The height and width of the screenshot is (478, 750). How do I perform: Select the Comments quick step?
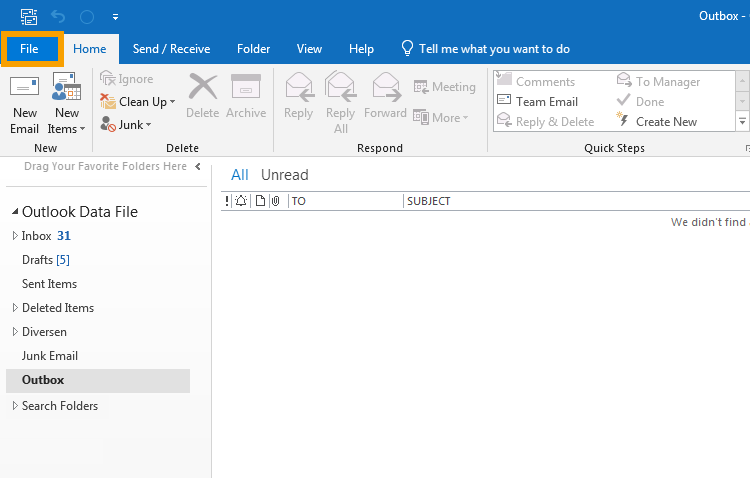point(536,81)
